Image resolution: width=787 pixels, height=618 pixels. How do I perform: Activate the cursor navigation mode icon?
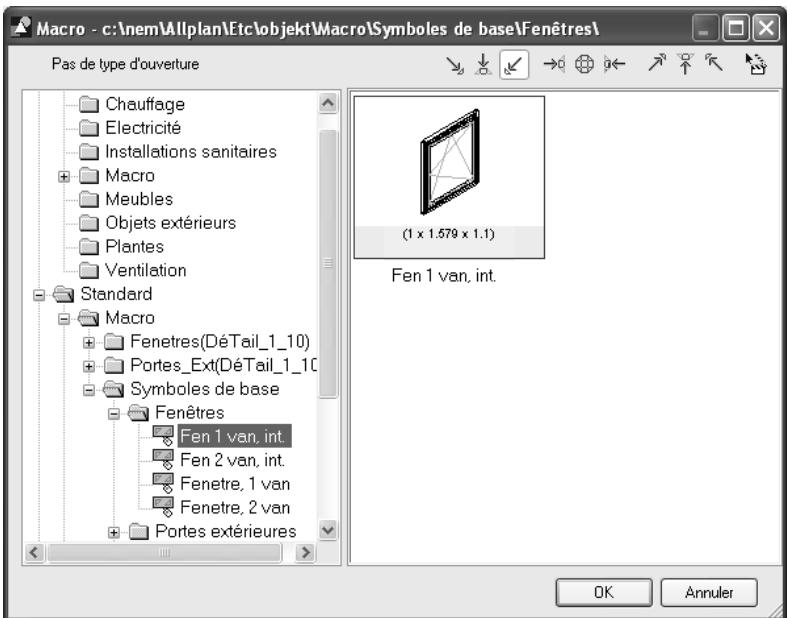pyautogui.click(x=755, y=64)
